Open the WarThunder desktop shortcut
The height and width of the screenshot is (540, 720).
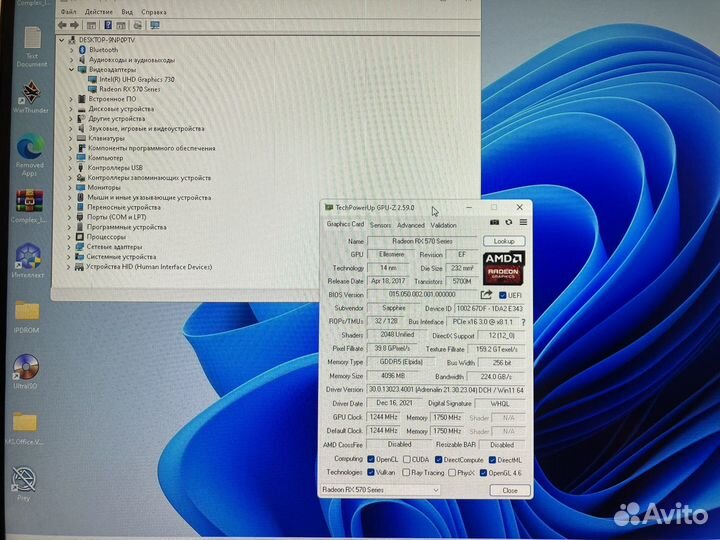31,97
